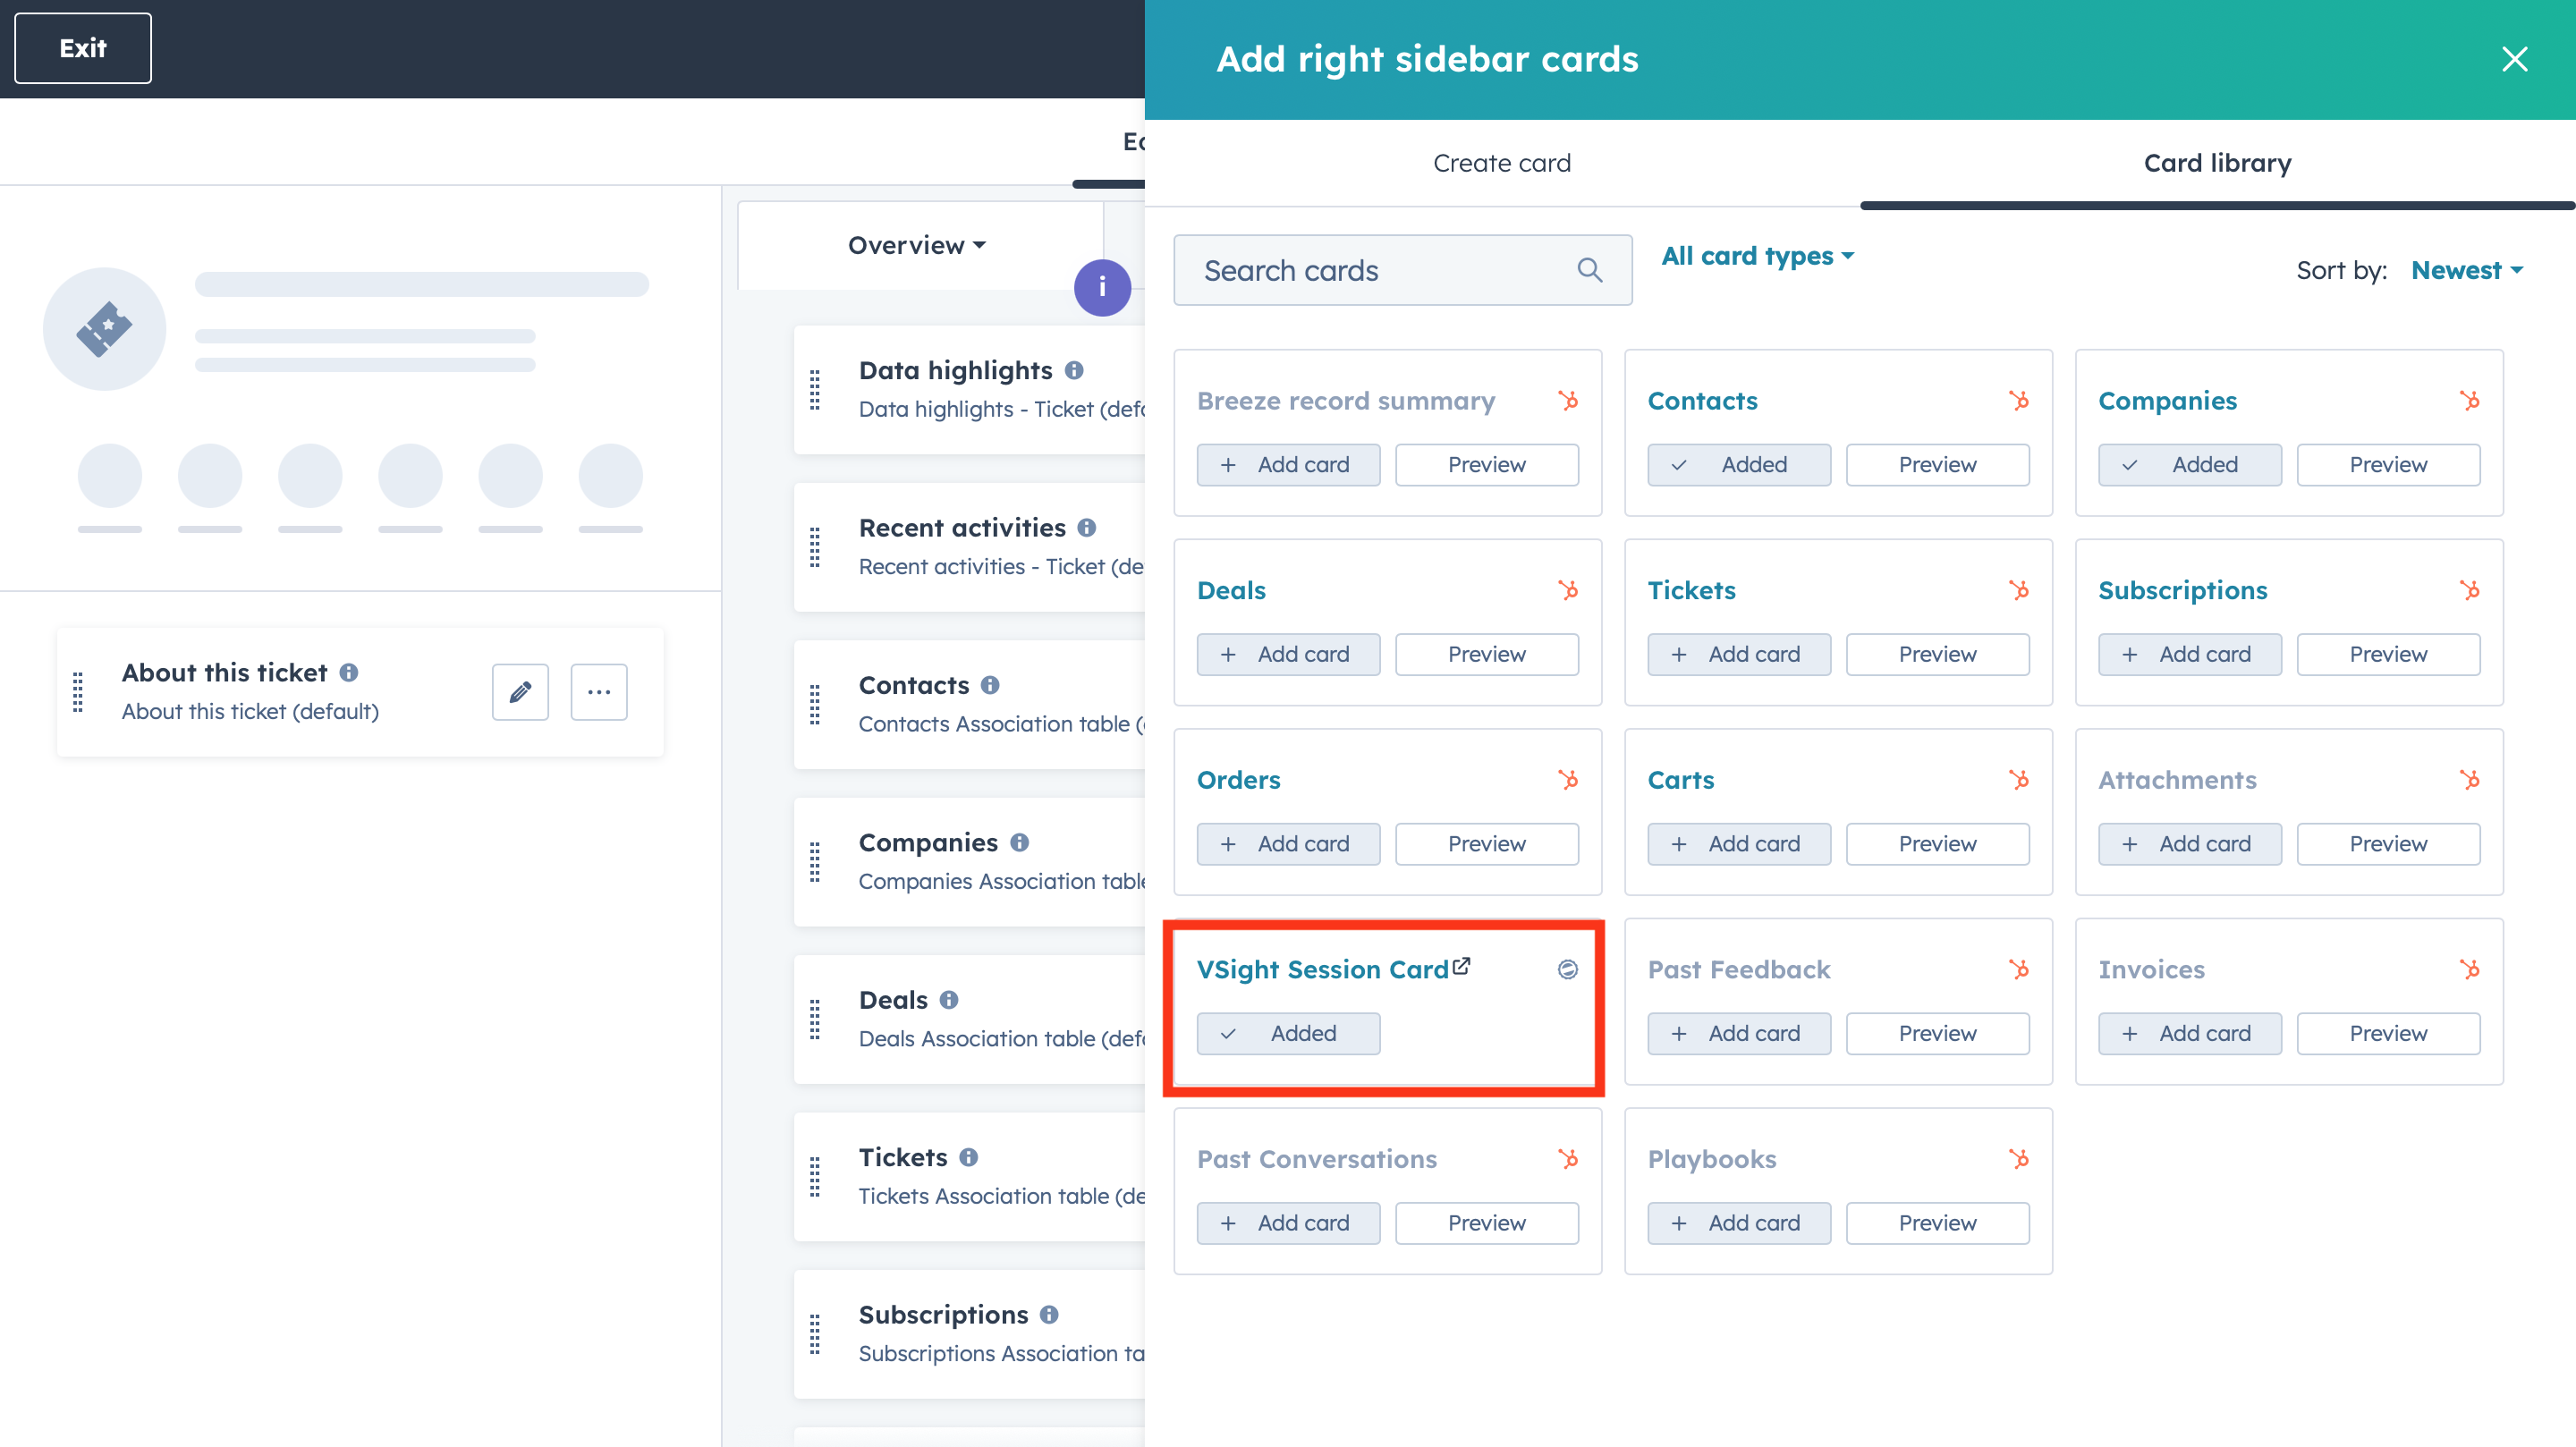The image size is (2576, 1447).
Task: Click the info icon beside Subscriptions in middle column
Action: (x=1049, y=1314)
